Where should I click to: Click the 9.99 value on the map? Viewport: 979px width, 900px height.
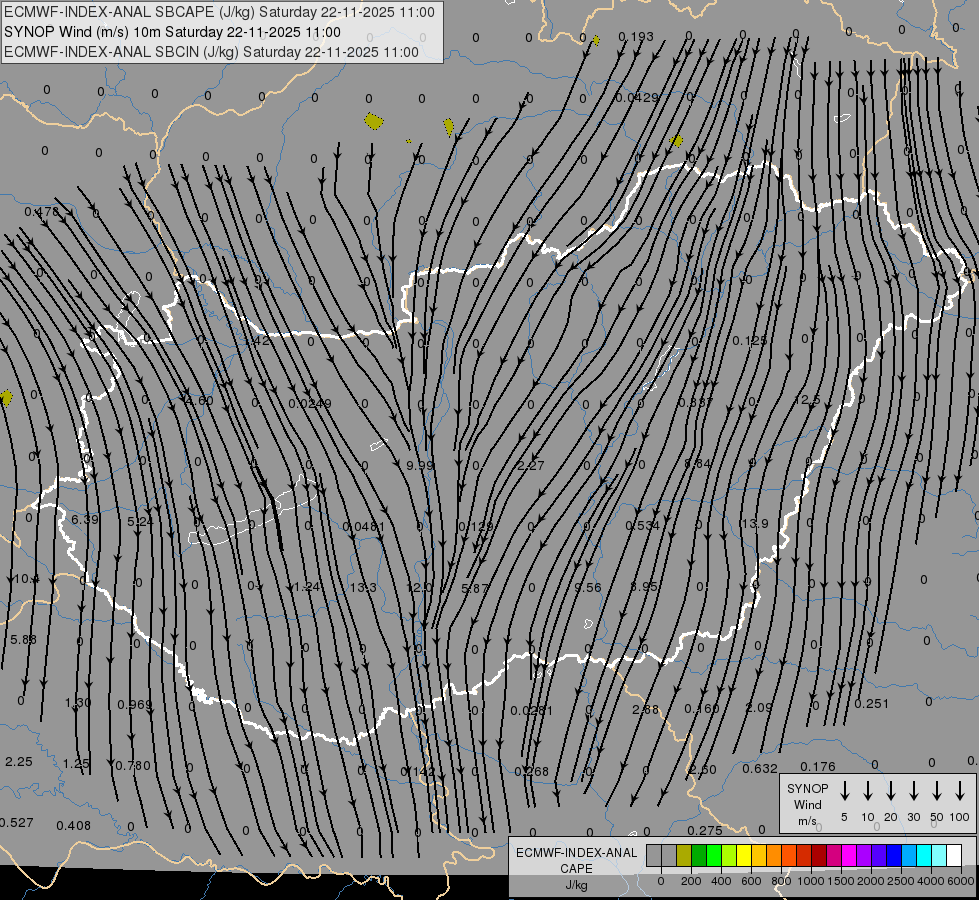click(x=420, y=465)
